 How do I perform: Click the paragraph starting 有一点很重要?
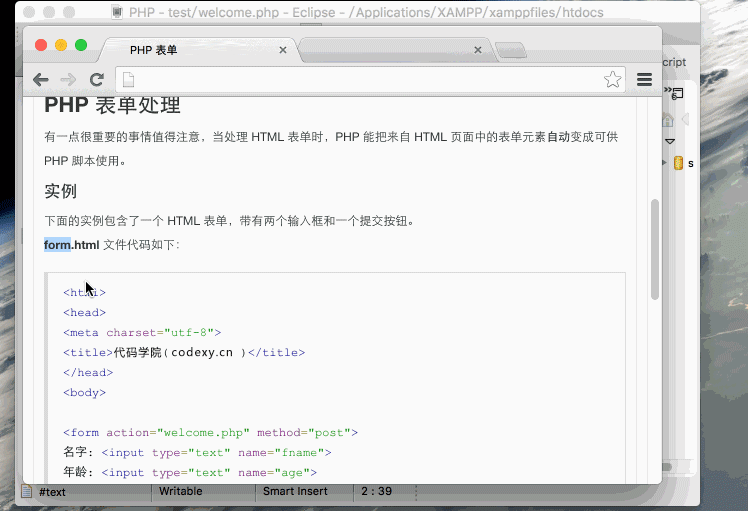[331, 149]
